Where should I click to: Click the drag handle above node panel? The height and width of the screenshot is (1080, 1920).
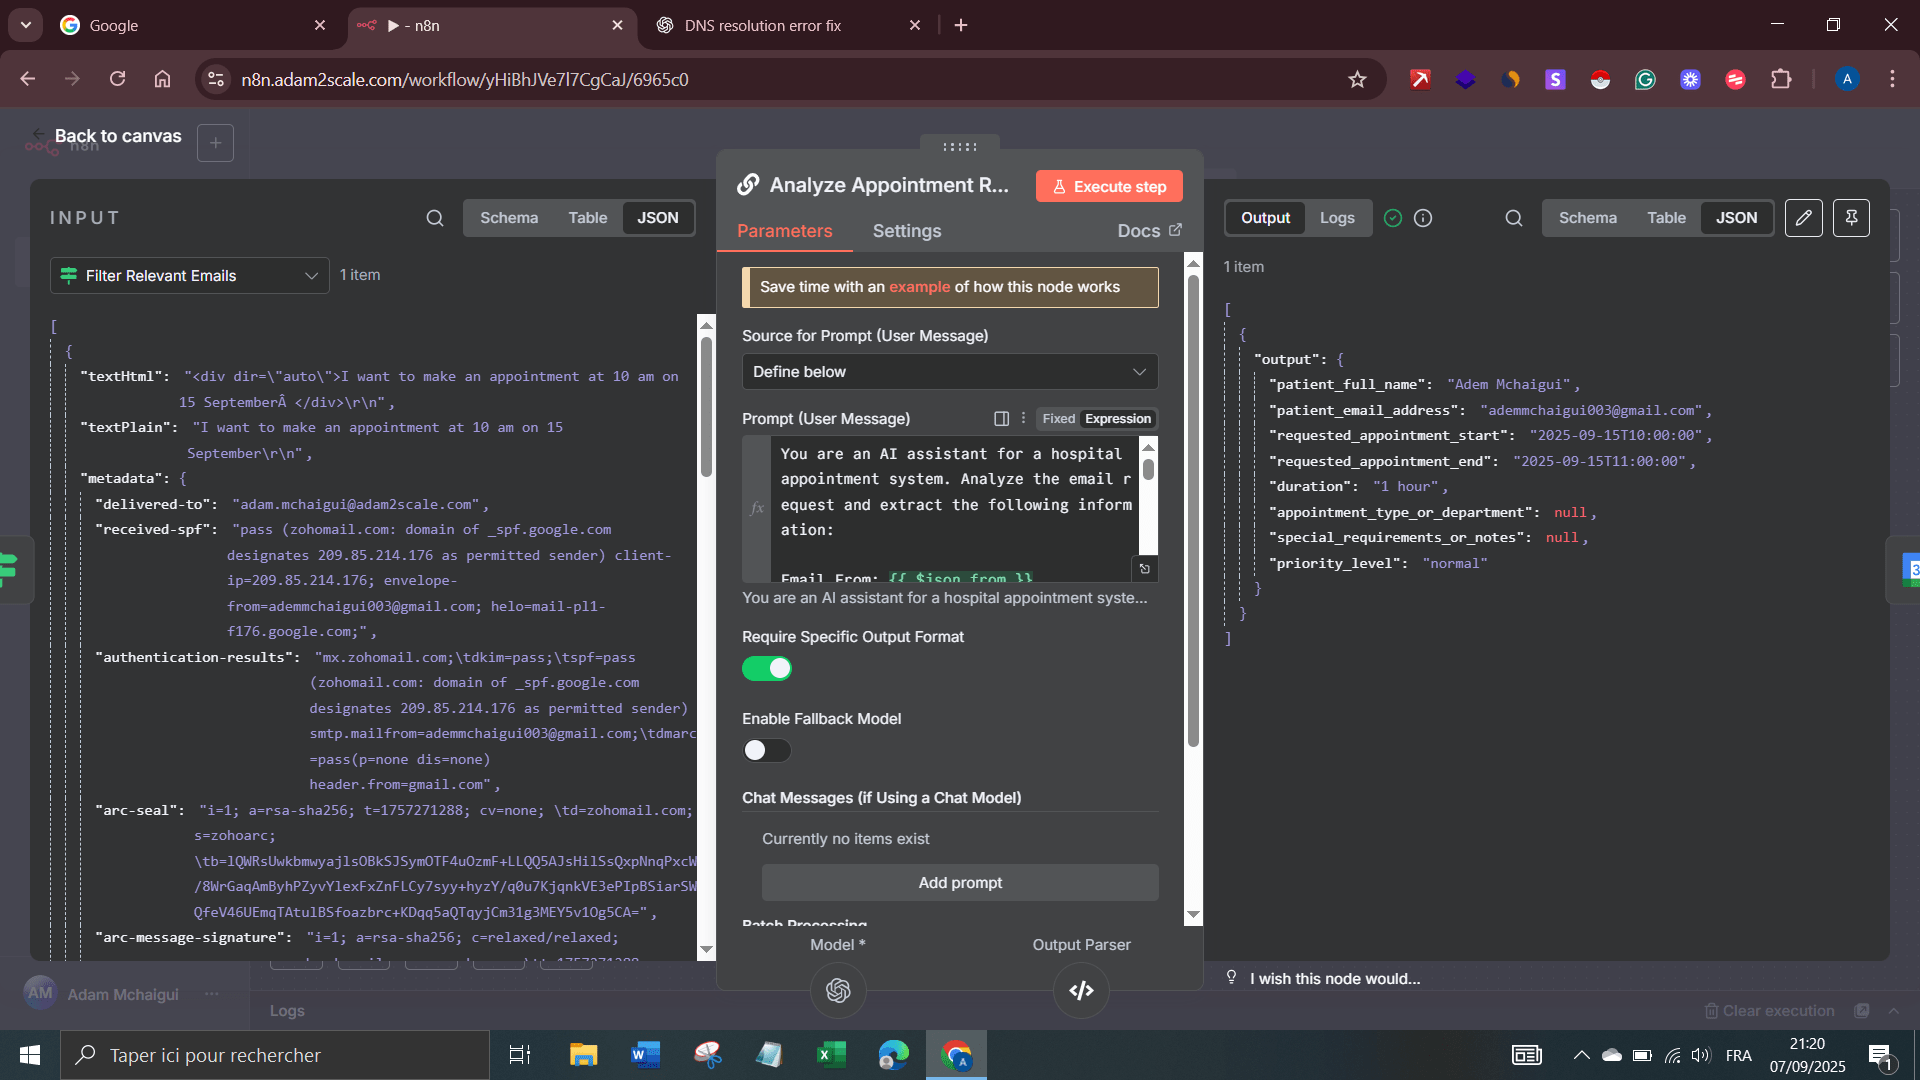click(959, 147)
